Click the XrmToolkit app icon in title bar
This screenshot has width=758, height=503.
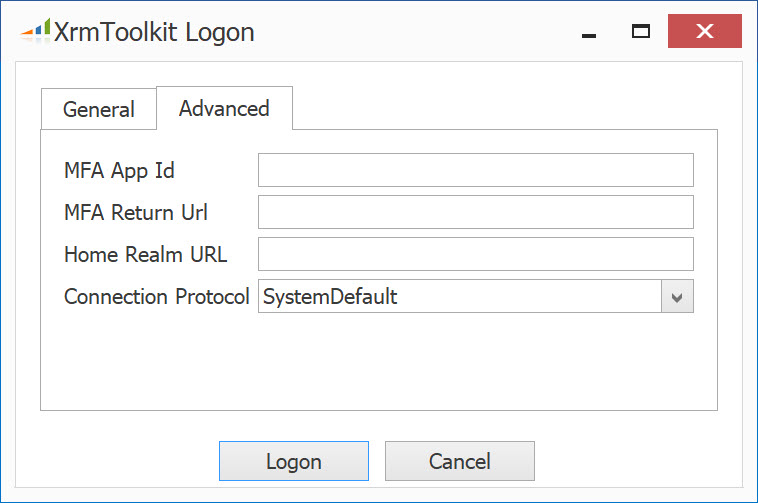(x=35, y=30)
